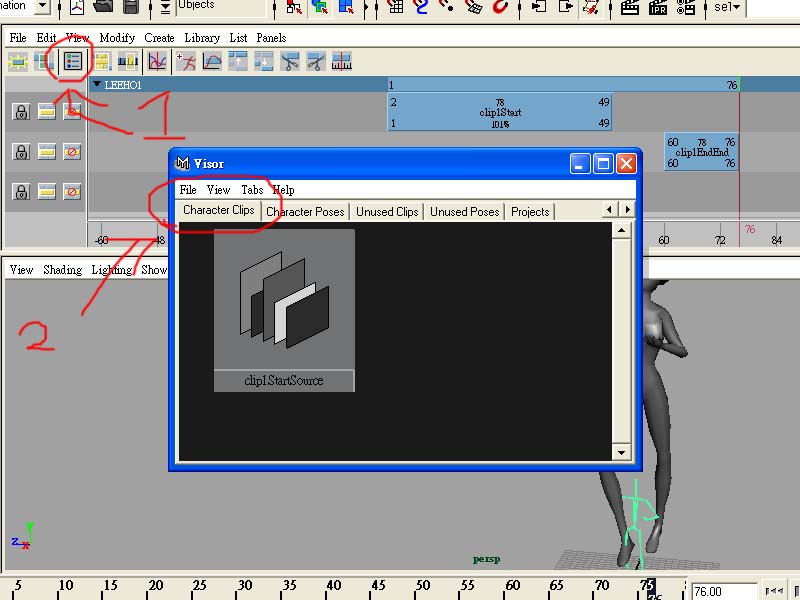Screen dimensions: 800x600
Task: Click the ruler icon with red line
Action: 342,62
